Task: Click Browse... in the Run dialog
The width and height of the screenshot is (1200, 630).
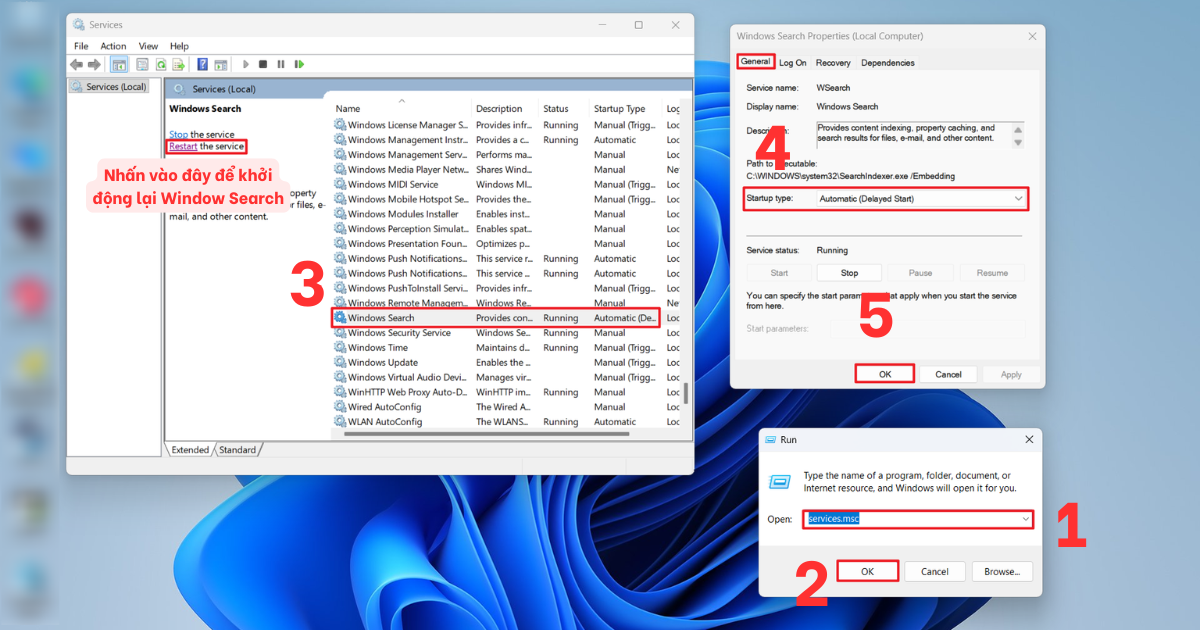Action: 1001,571
